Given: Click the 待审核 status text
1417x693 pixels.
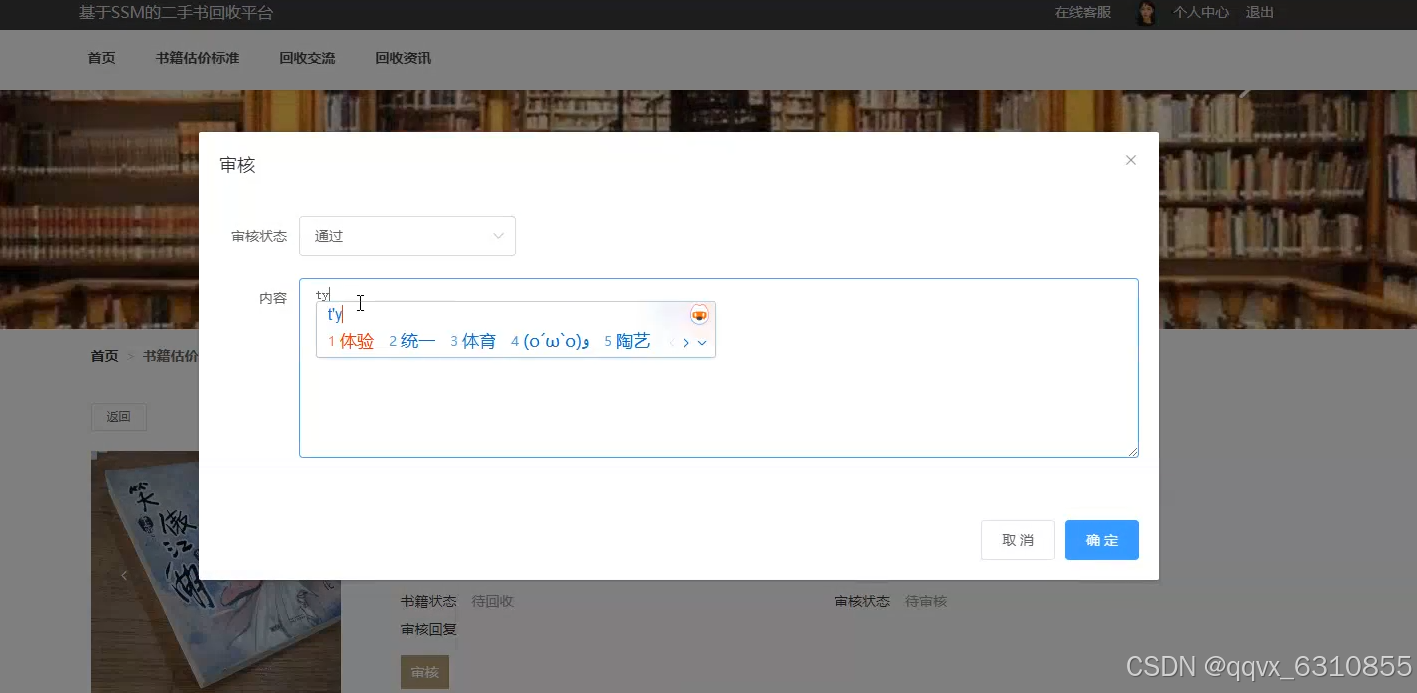Looking at the screenshot, I should pos(926,601).
